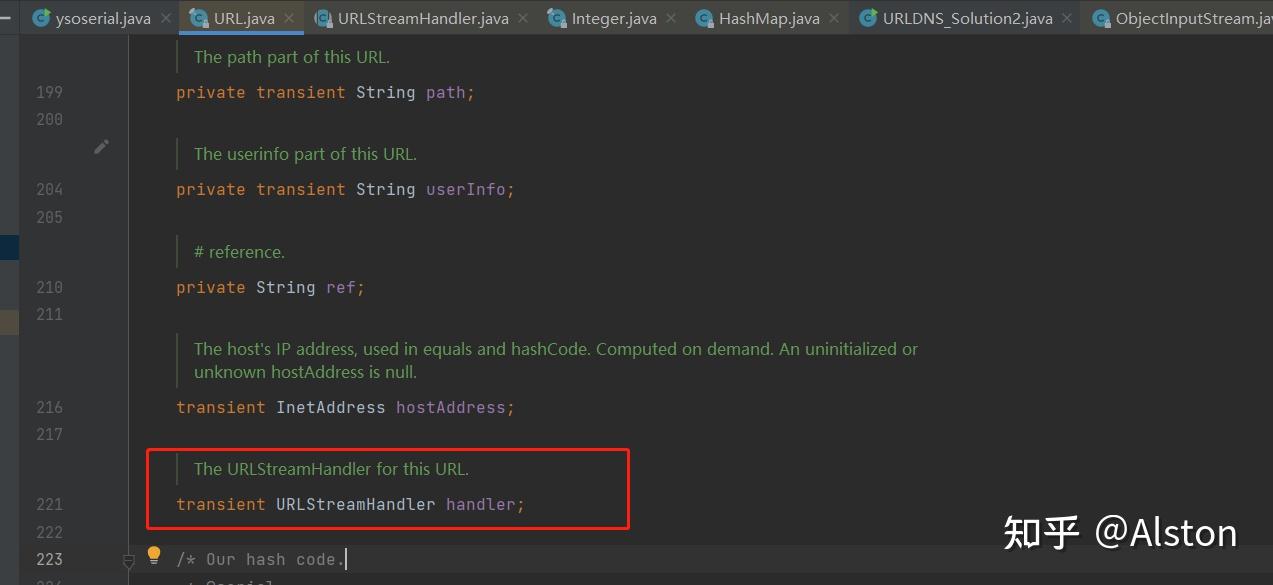This screenshot has height=585, width=1273.
Task: Click the class icon on URLStreamHandler.java tab
Action: coord(323,18)
